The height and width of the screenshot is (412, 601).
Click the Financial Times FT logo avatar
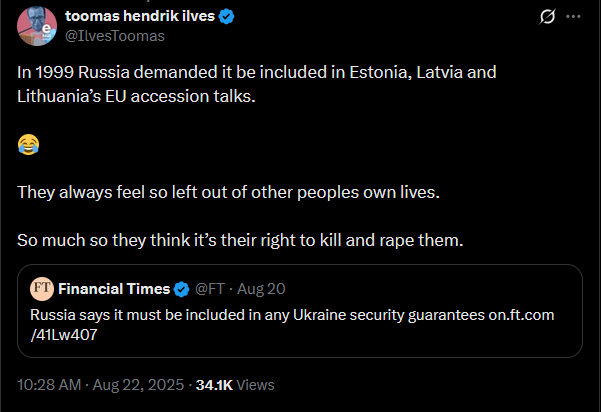tap(42, 289)
